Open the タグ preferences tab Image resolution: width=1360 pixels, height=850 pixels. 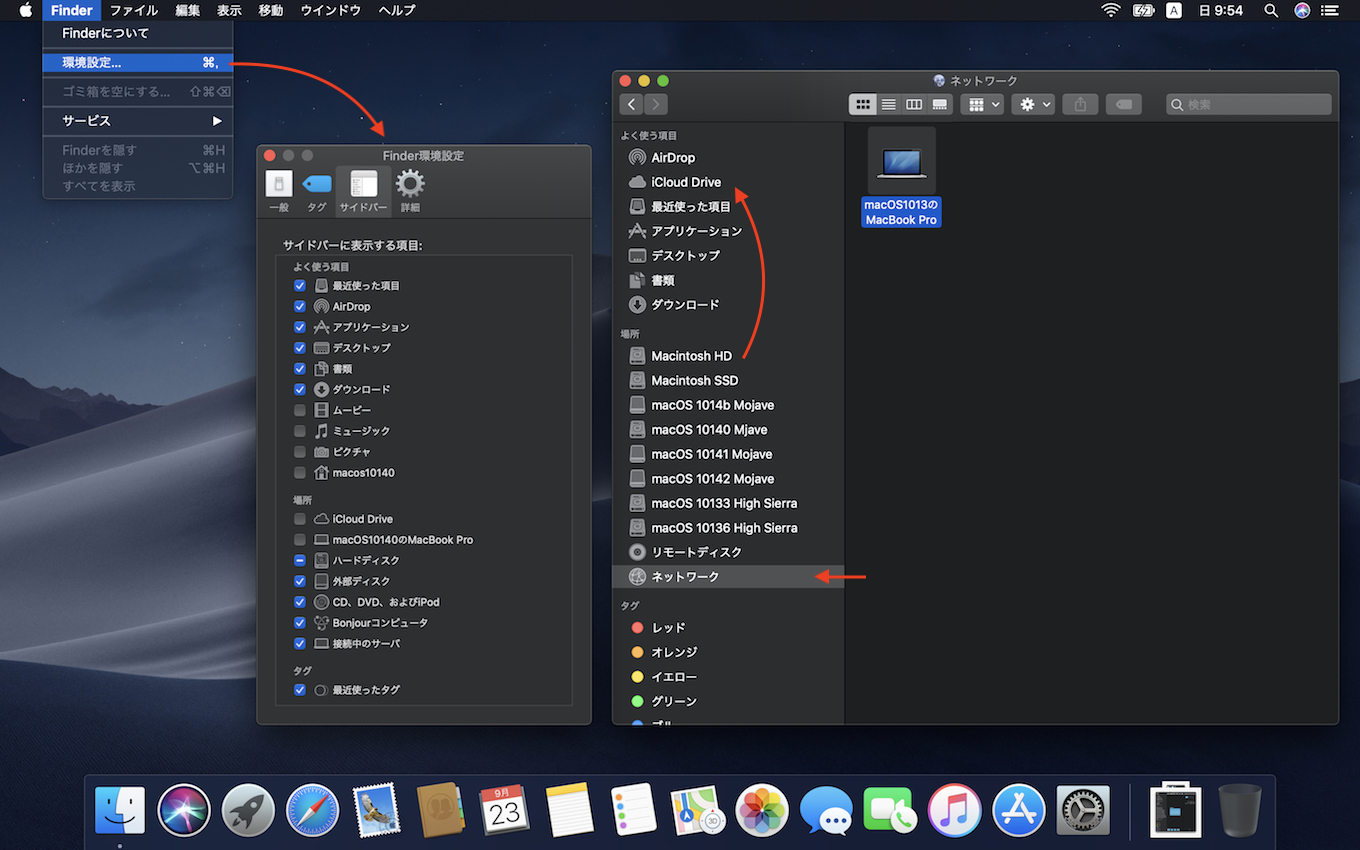pyautogui.click(x=317, y=190)
